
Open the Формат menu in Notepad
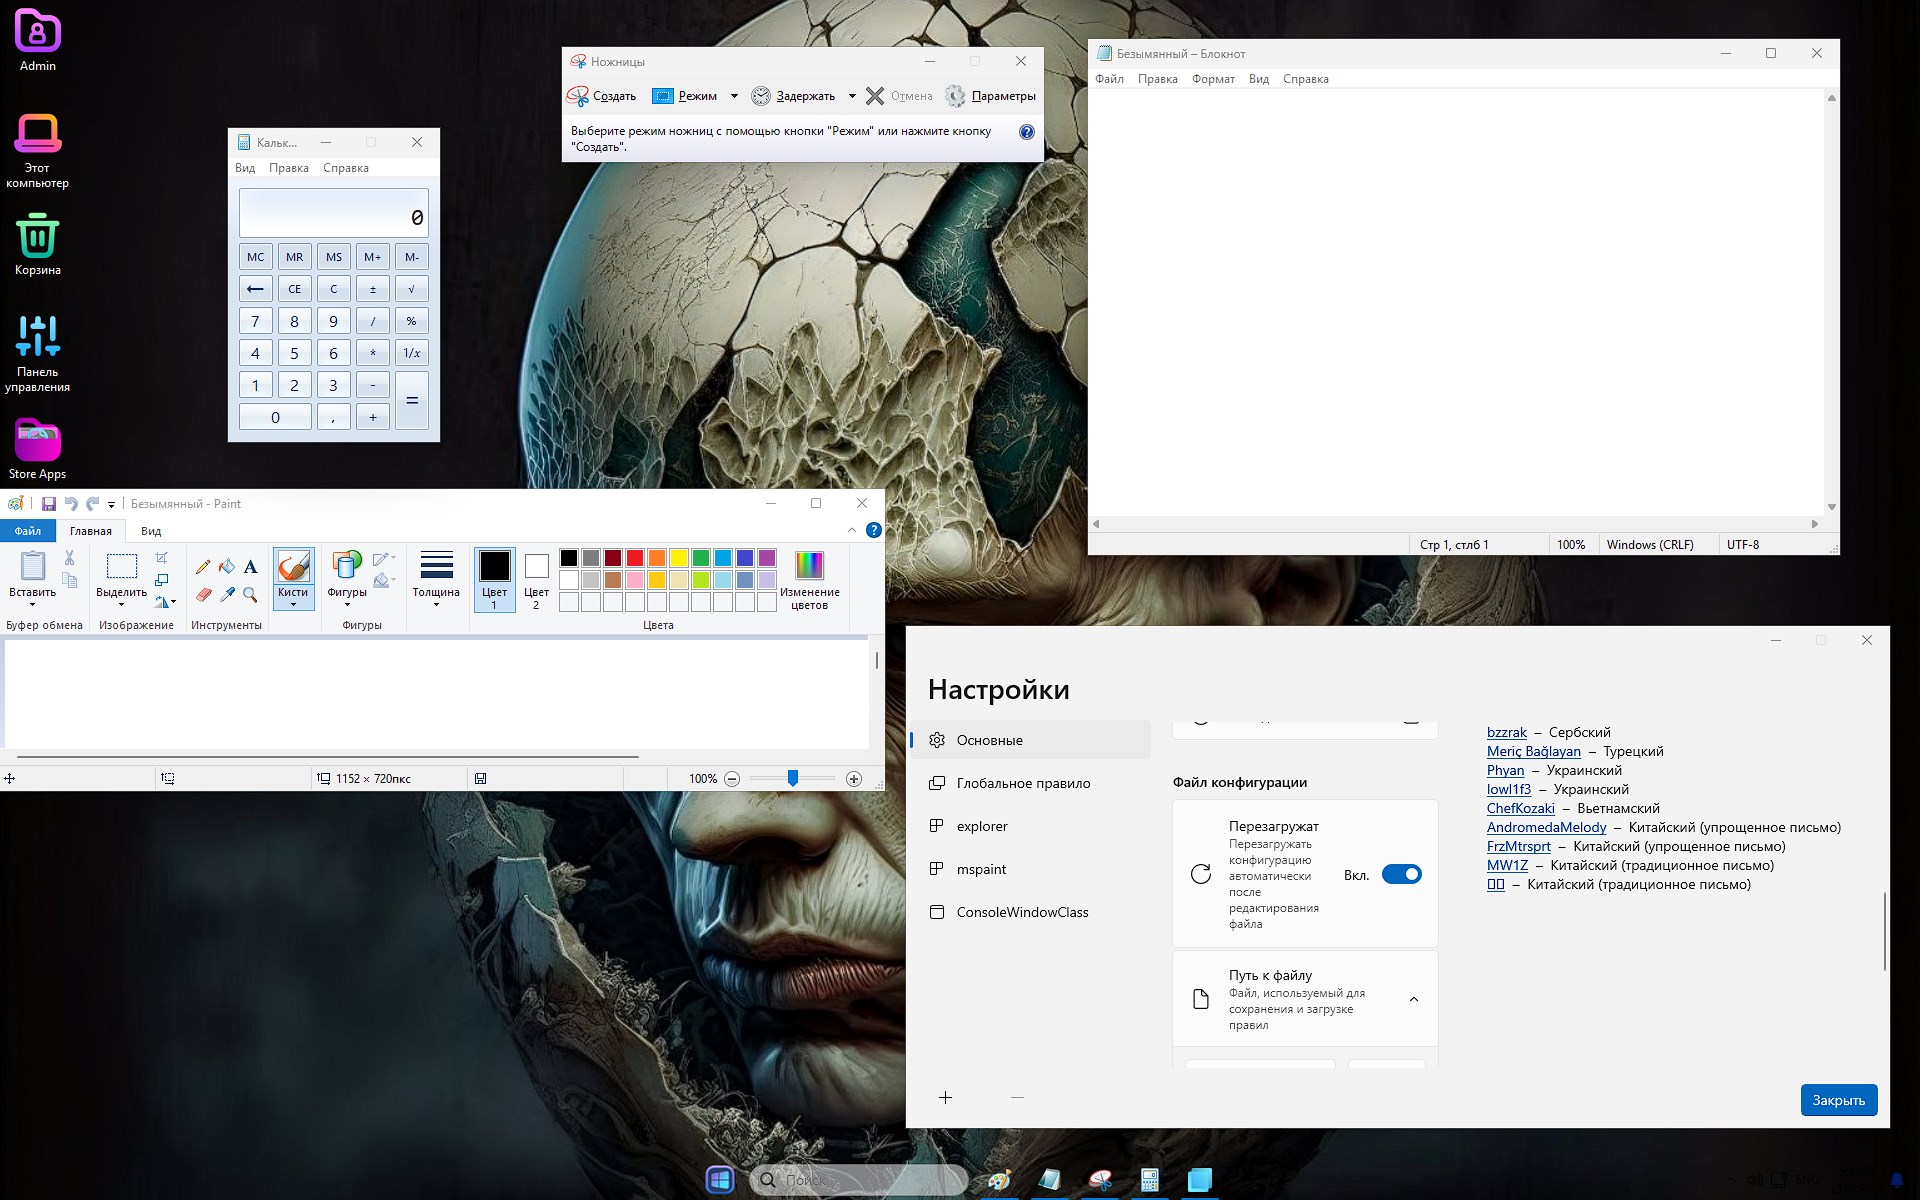click(1213, 79)
